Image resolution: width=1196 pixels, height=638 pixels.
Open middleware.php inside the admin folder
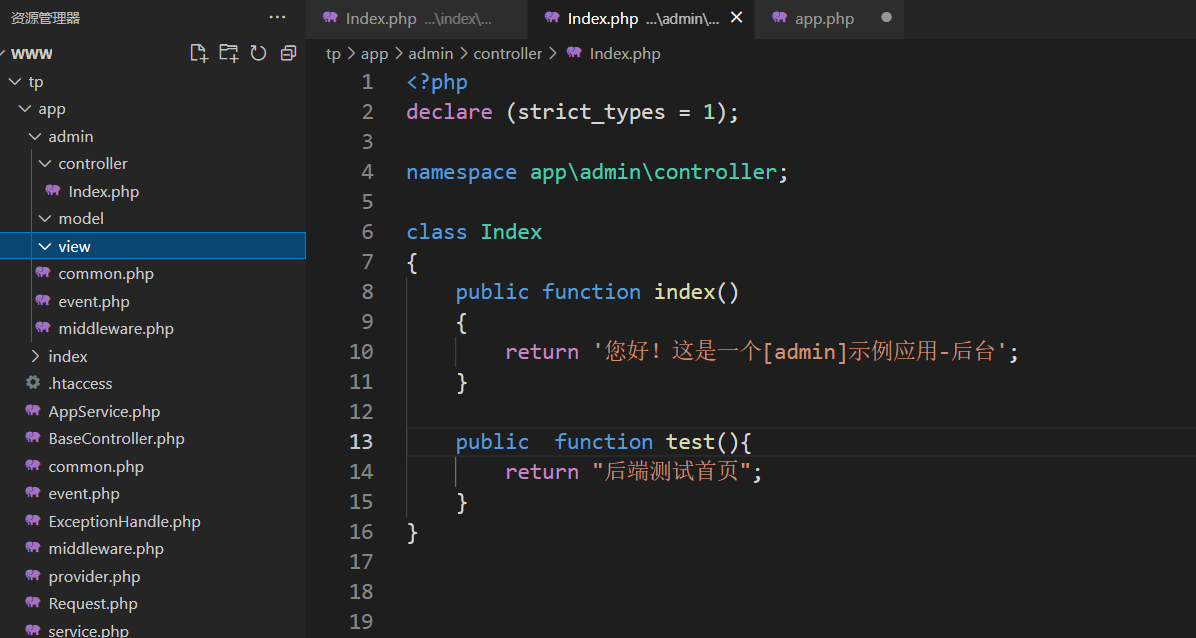pos(116,329)
